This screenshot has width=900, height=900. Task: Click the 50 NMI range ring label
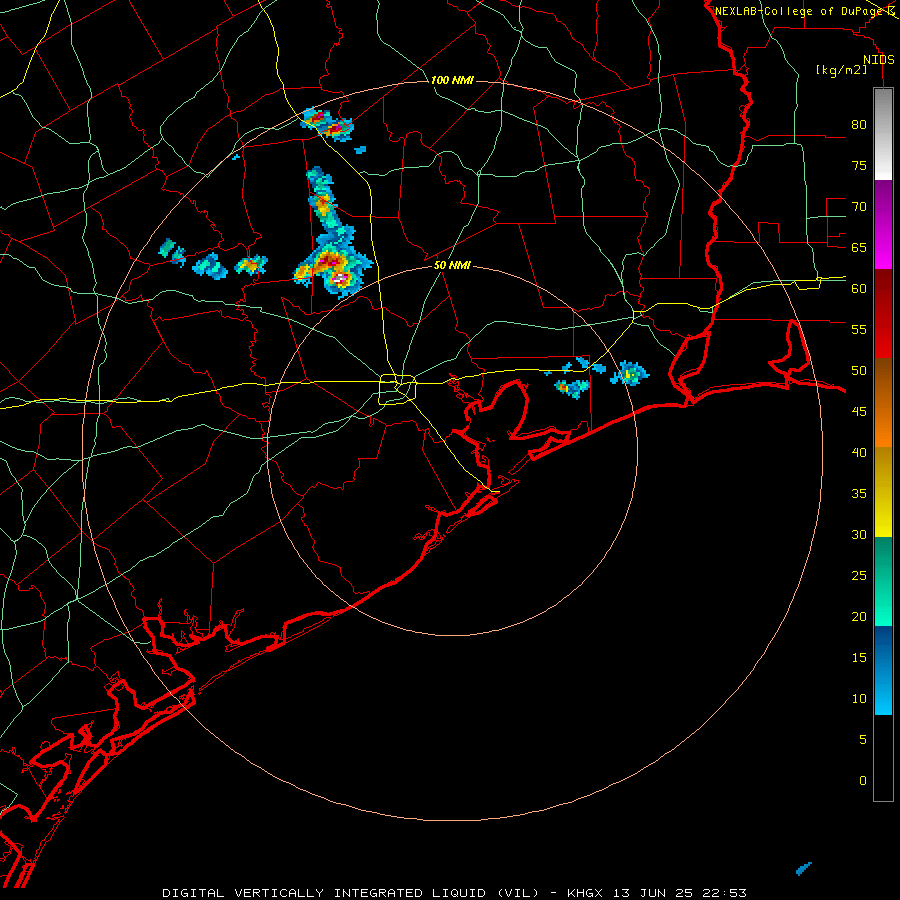tap(452, 265)
